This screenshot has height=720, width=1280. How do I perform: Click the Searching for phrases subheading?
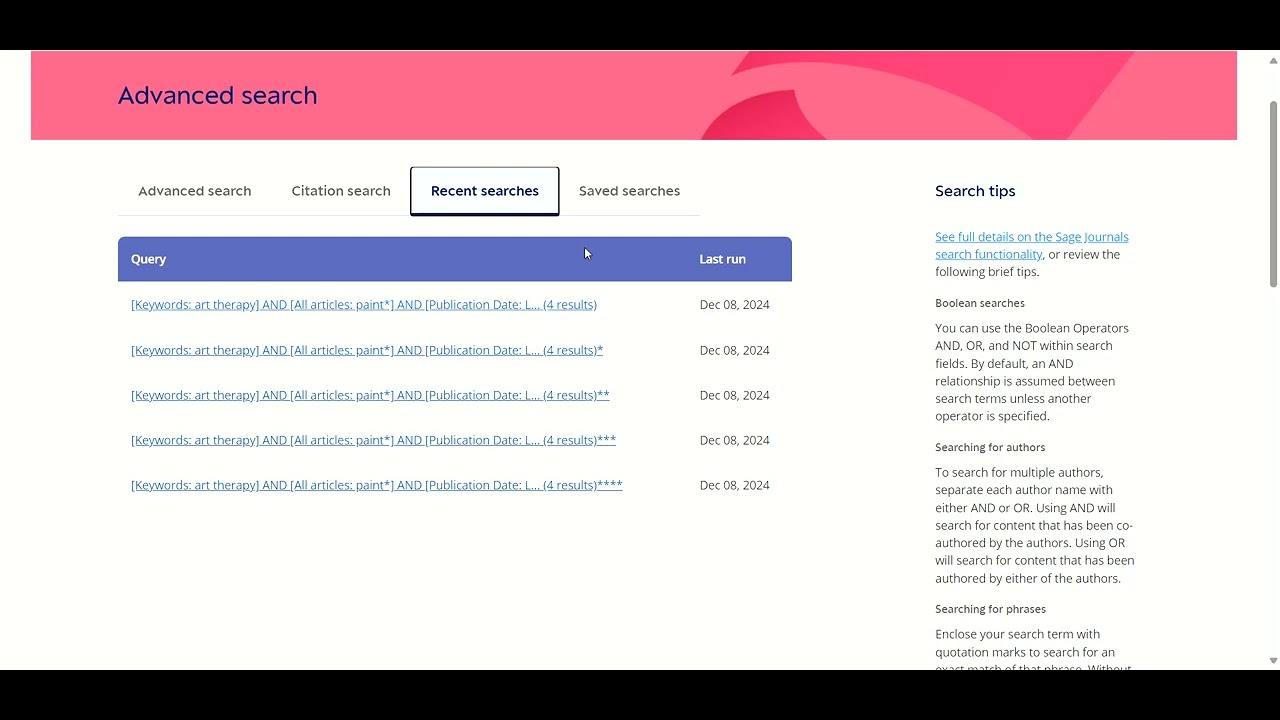point(990,609)
